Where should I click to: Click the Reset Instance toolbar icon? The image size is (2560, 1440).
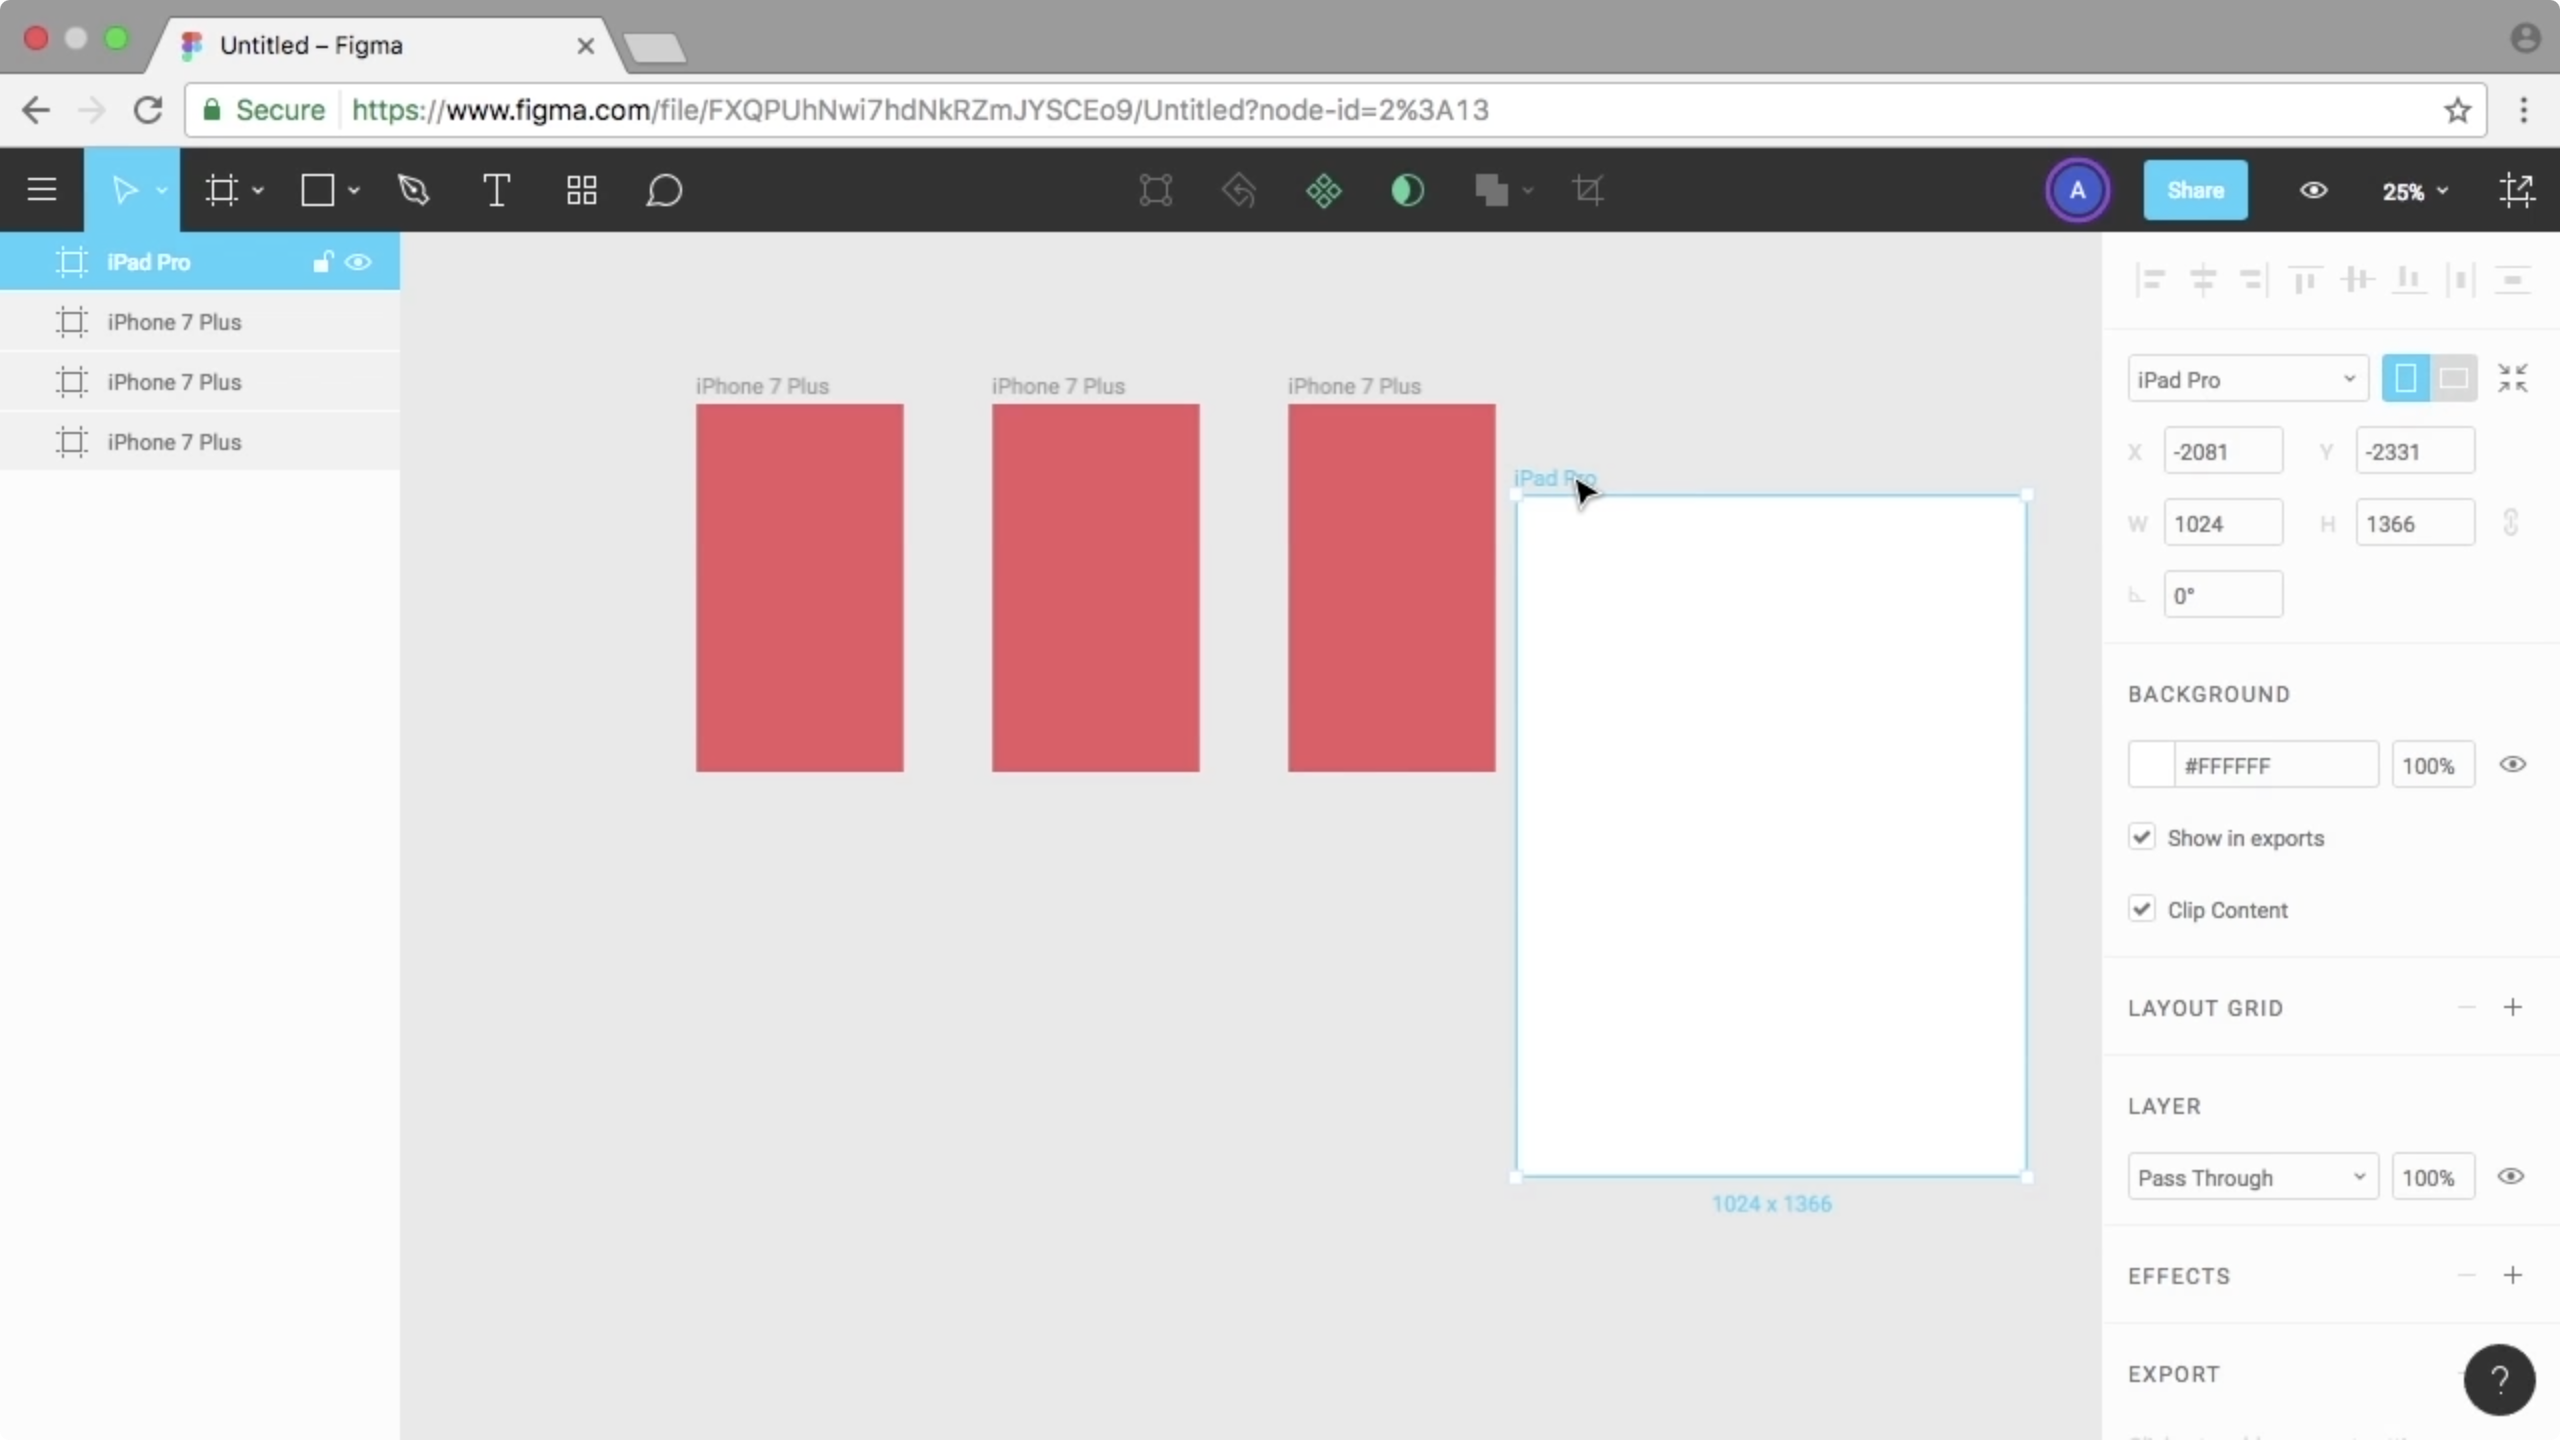(x=1239, y=190)
